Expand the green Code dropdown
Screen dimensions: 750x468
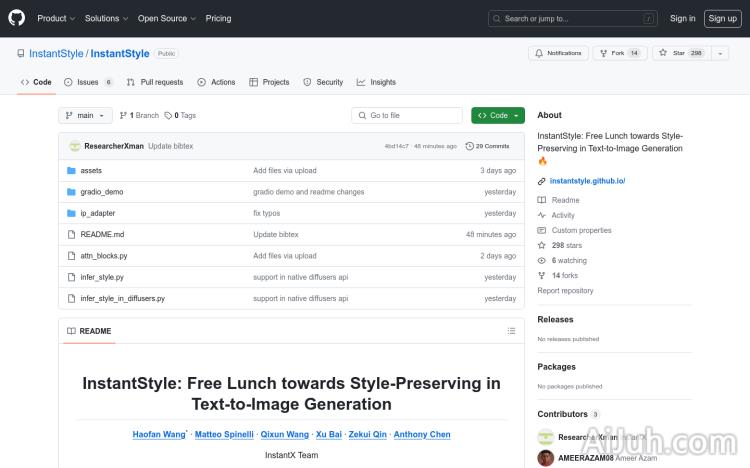click(x=498, y=116)
